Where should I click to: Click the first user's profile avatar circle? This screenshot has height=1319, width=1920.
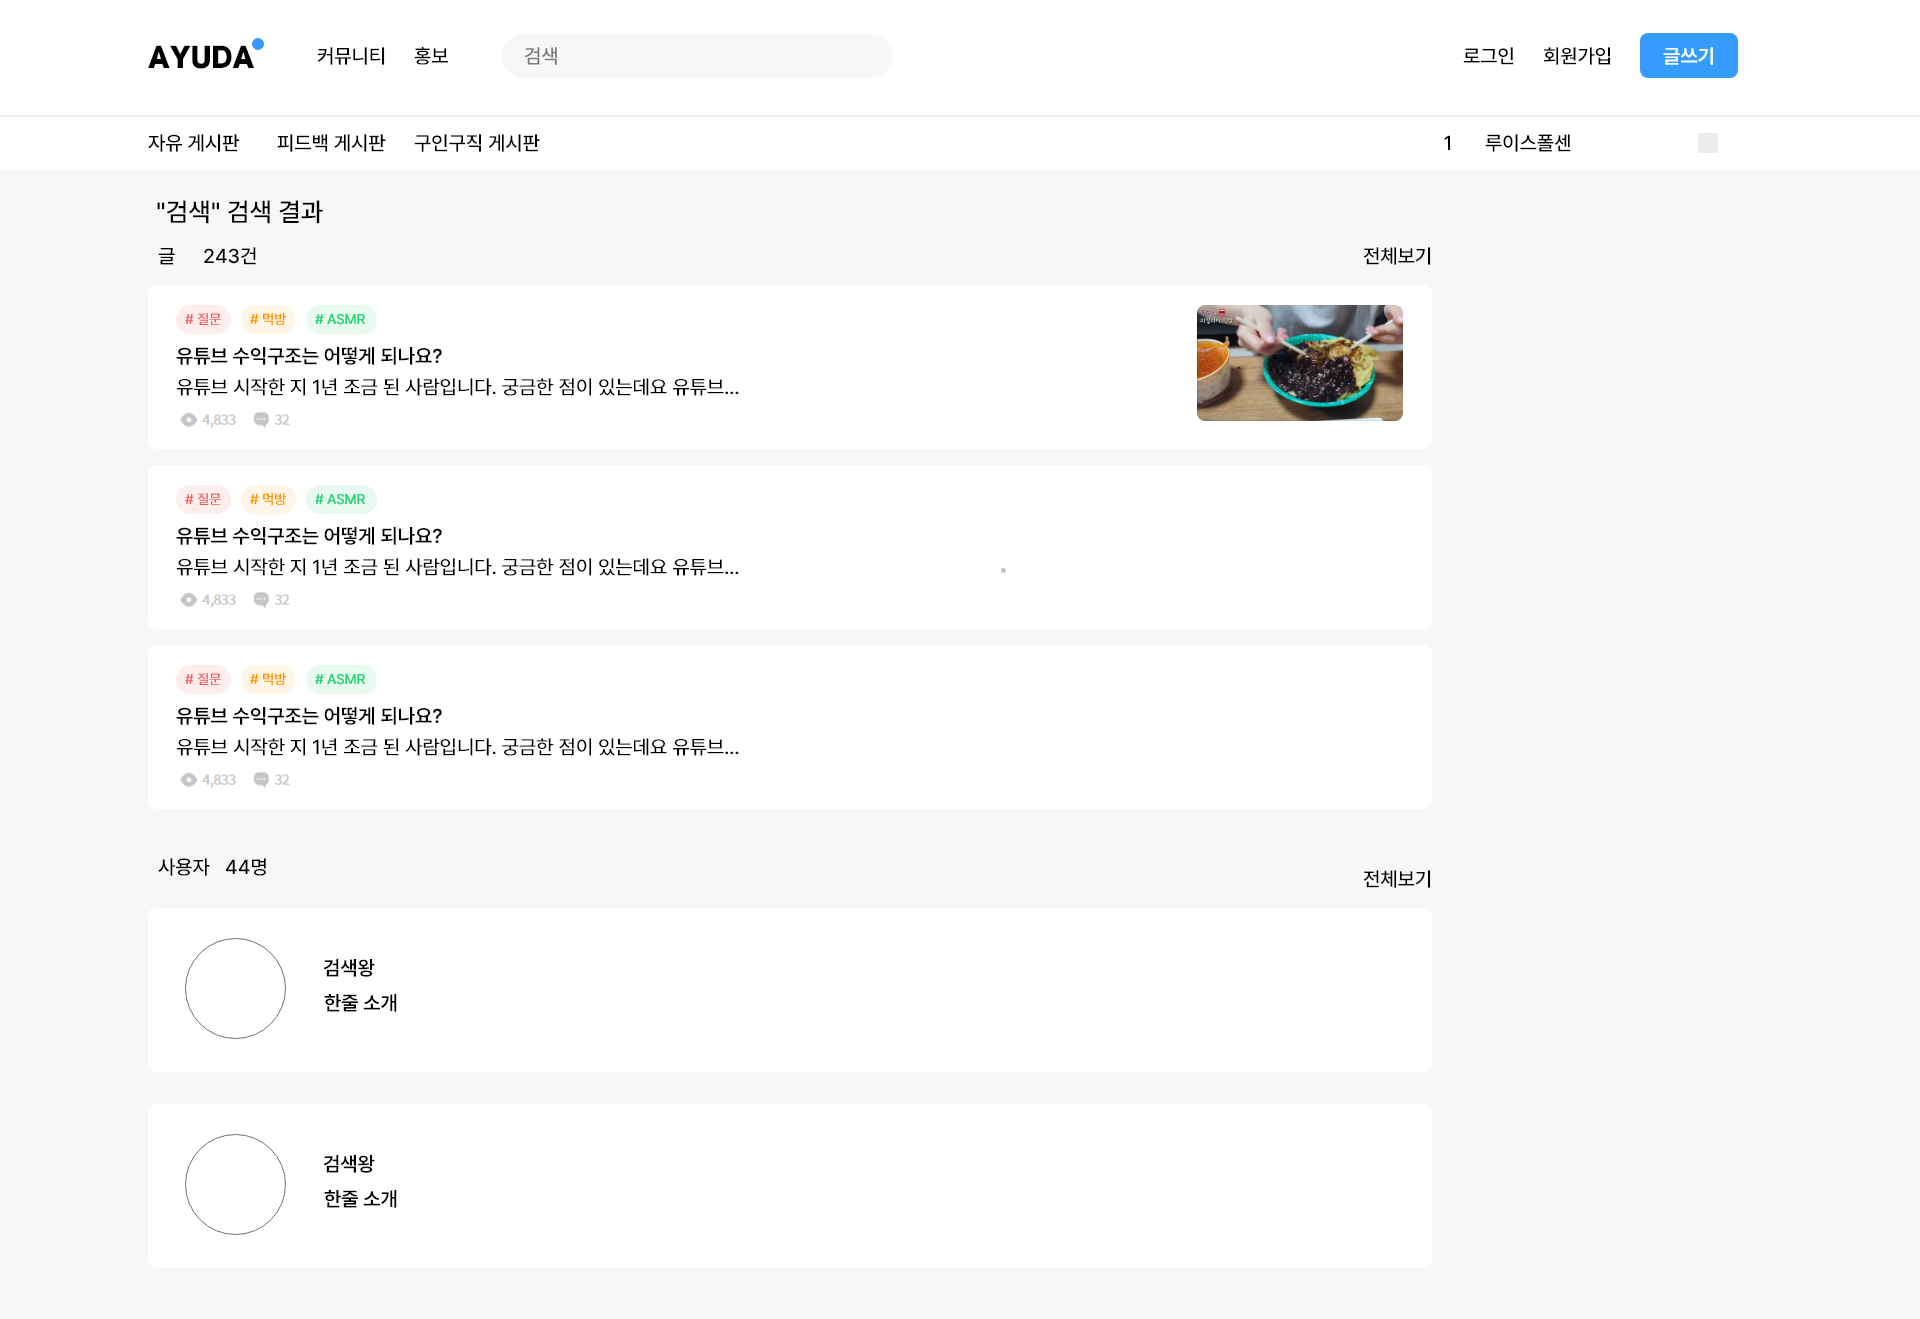click(235, 988)
